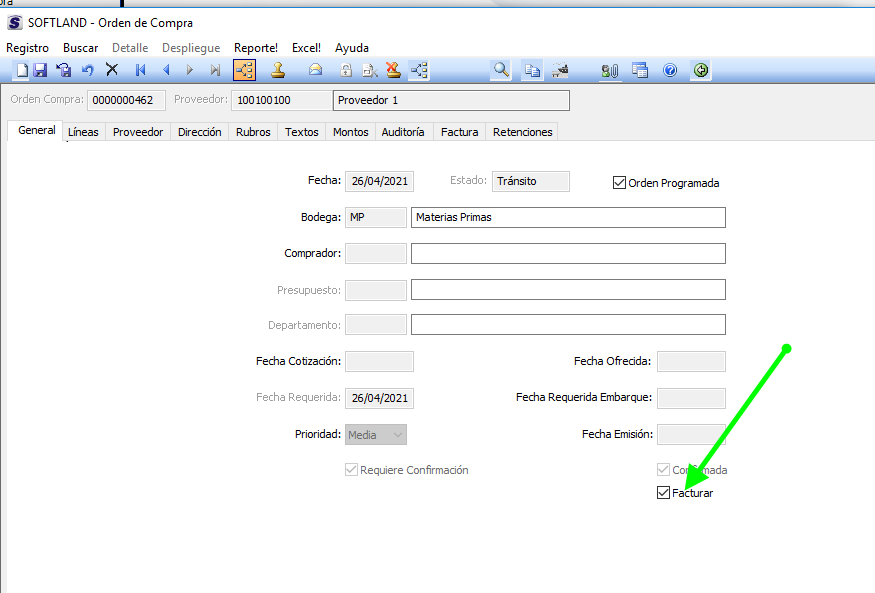Screen dimensions: 875x593
Task: Jump to the last record
Action: click(x=215, y=70)
